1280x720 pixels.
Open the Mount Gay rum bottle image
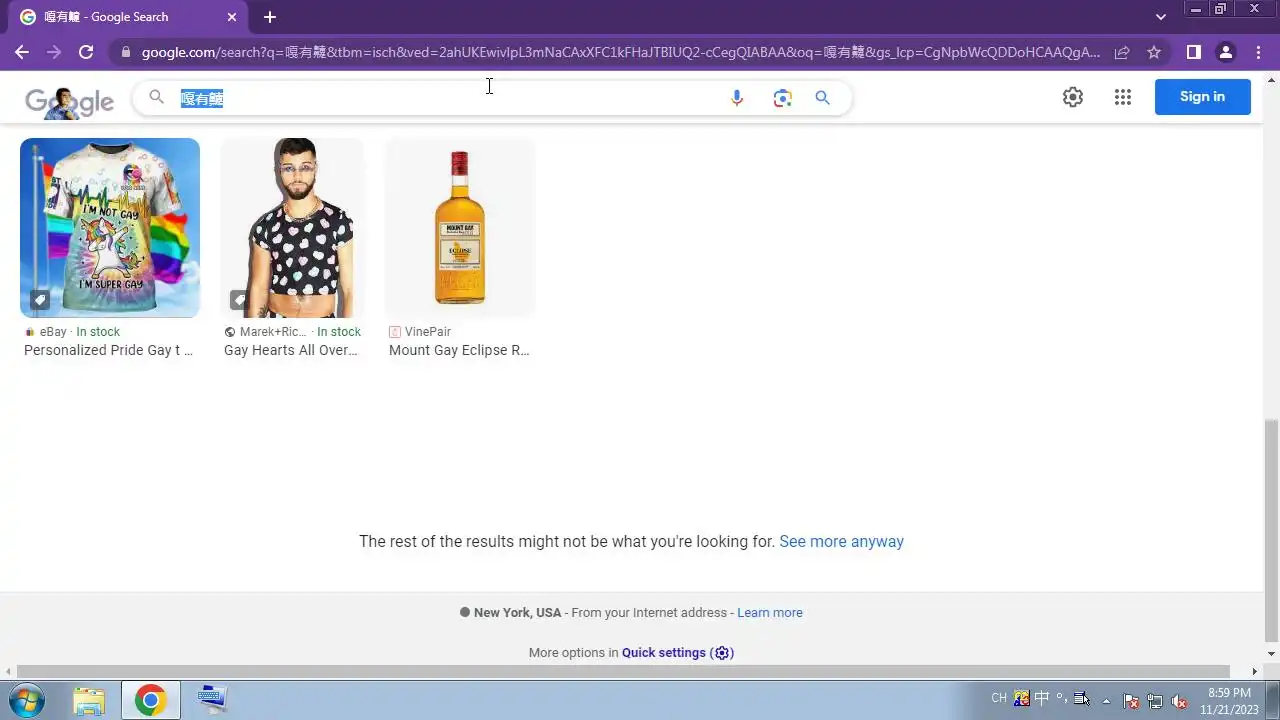pos(460,228)
